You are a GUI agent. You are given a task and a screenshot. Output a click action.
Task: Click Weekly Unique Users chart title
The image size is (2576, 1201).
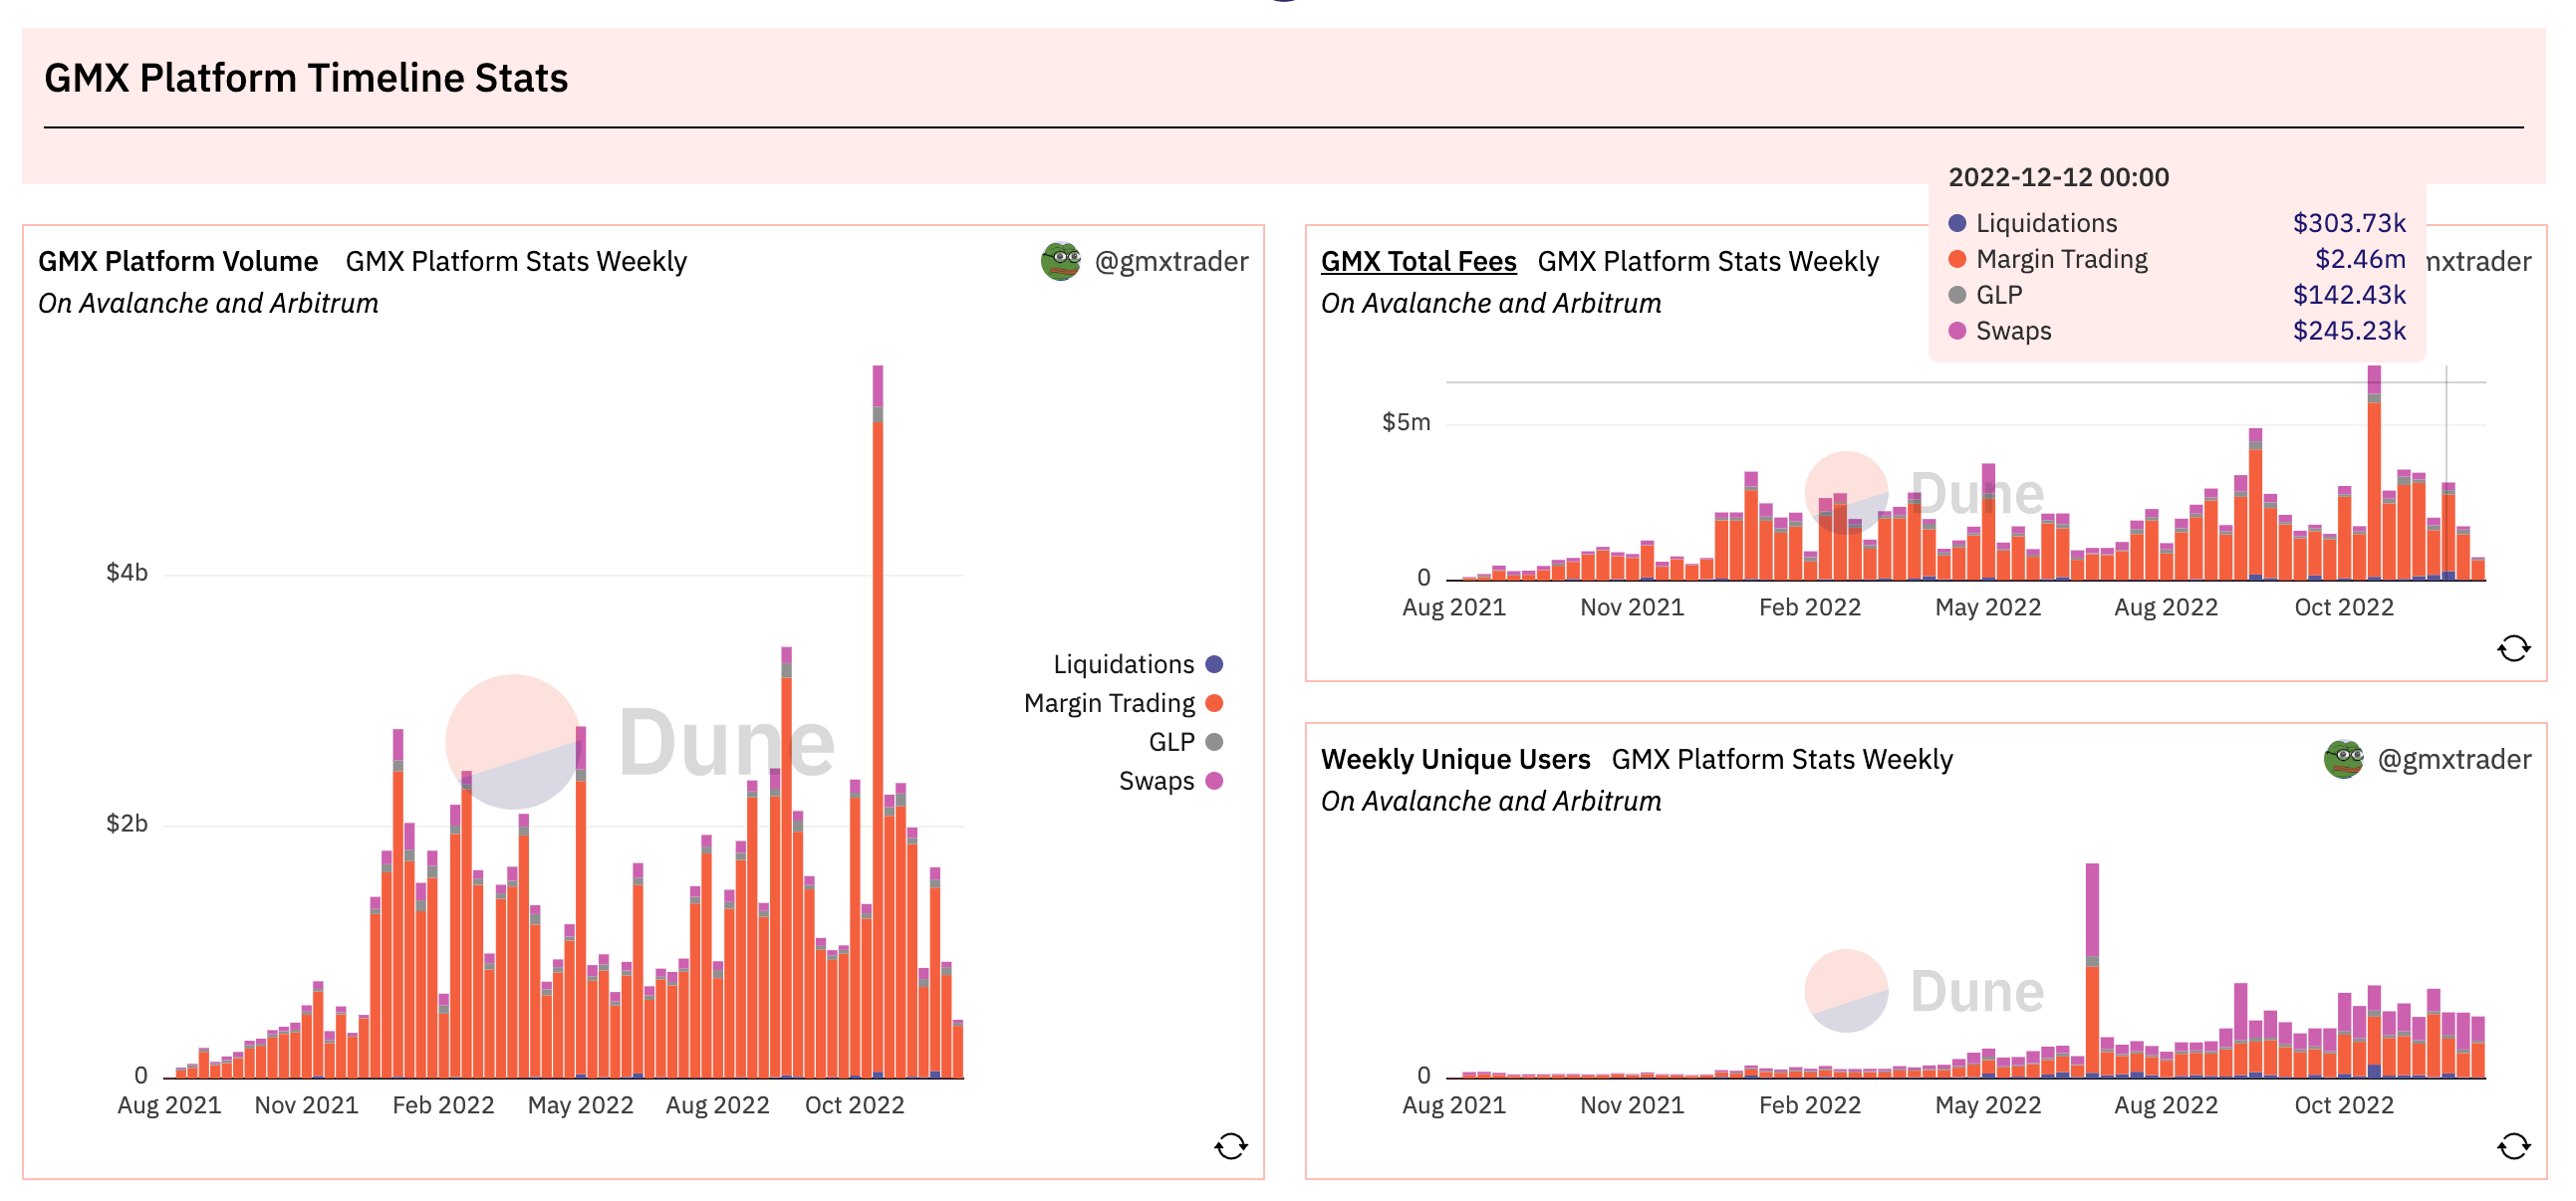(x=1455, y=760)
